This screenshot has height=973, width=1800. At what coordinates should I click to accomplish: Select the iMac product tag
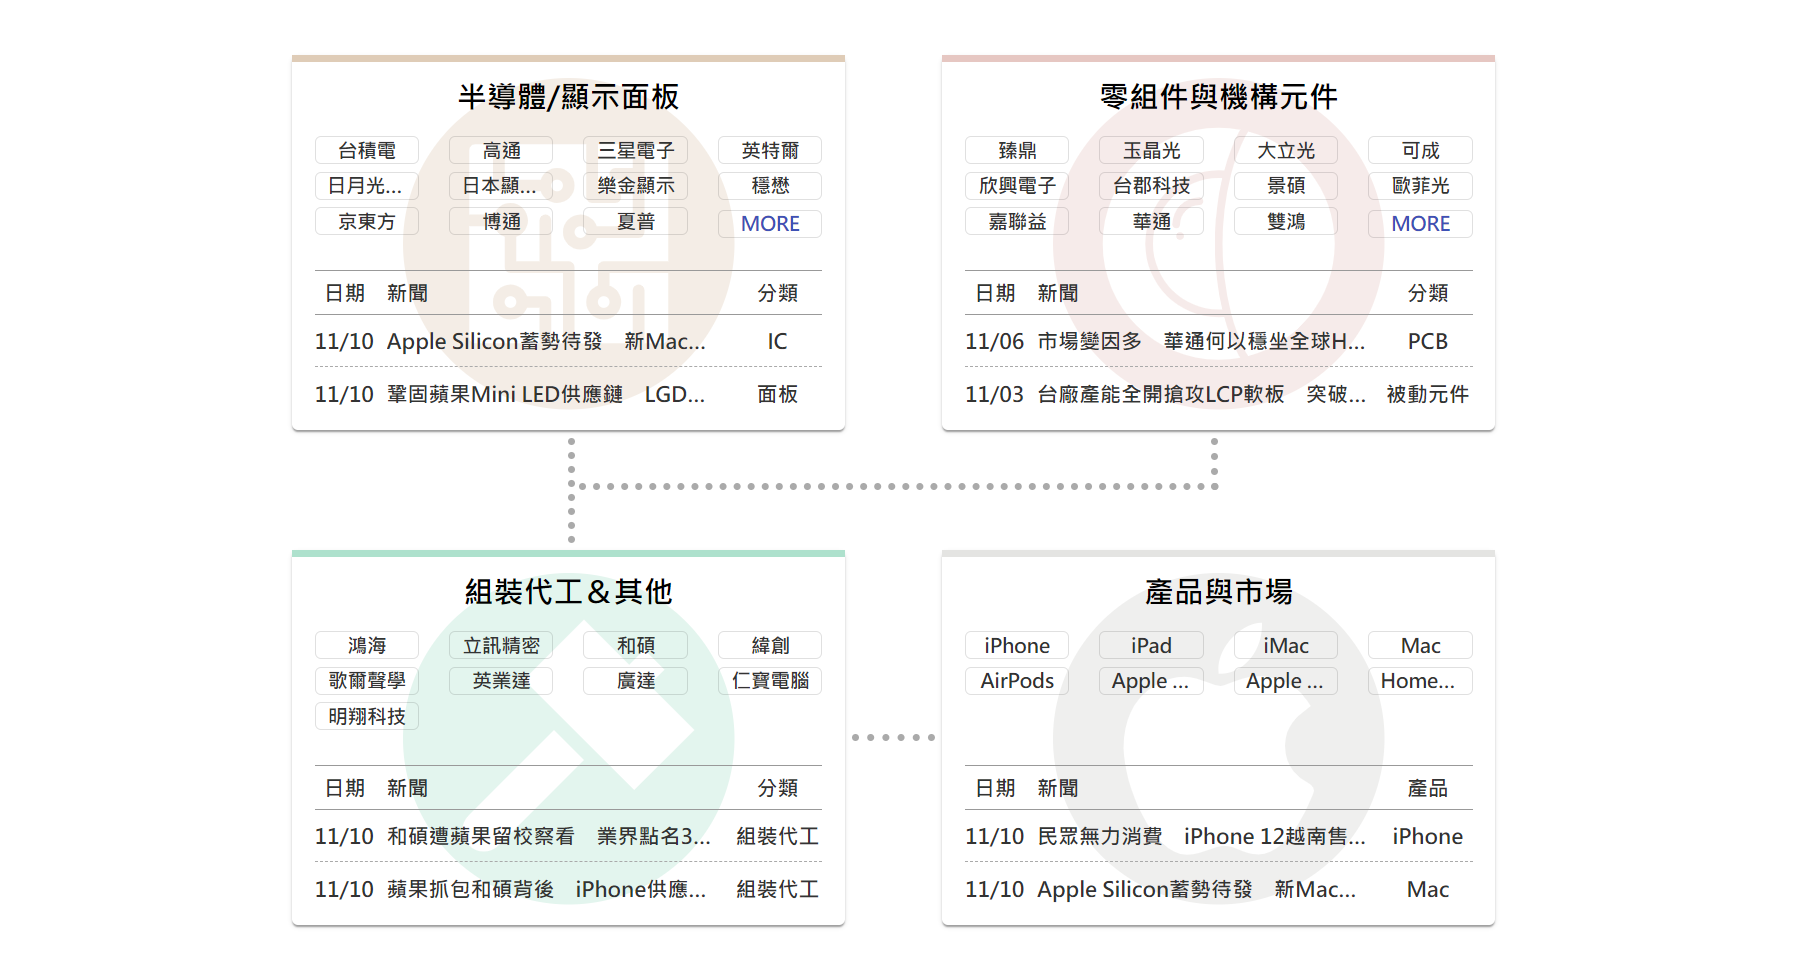coord(1285,646)
